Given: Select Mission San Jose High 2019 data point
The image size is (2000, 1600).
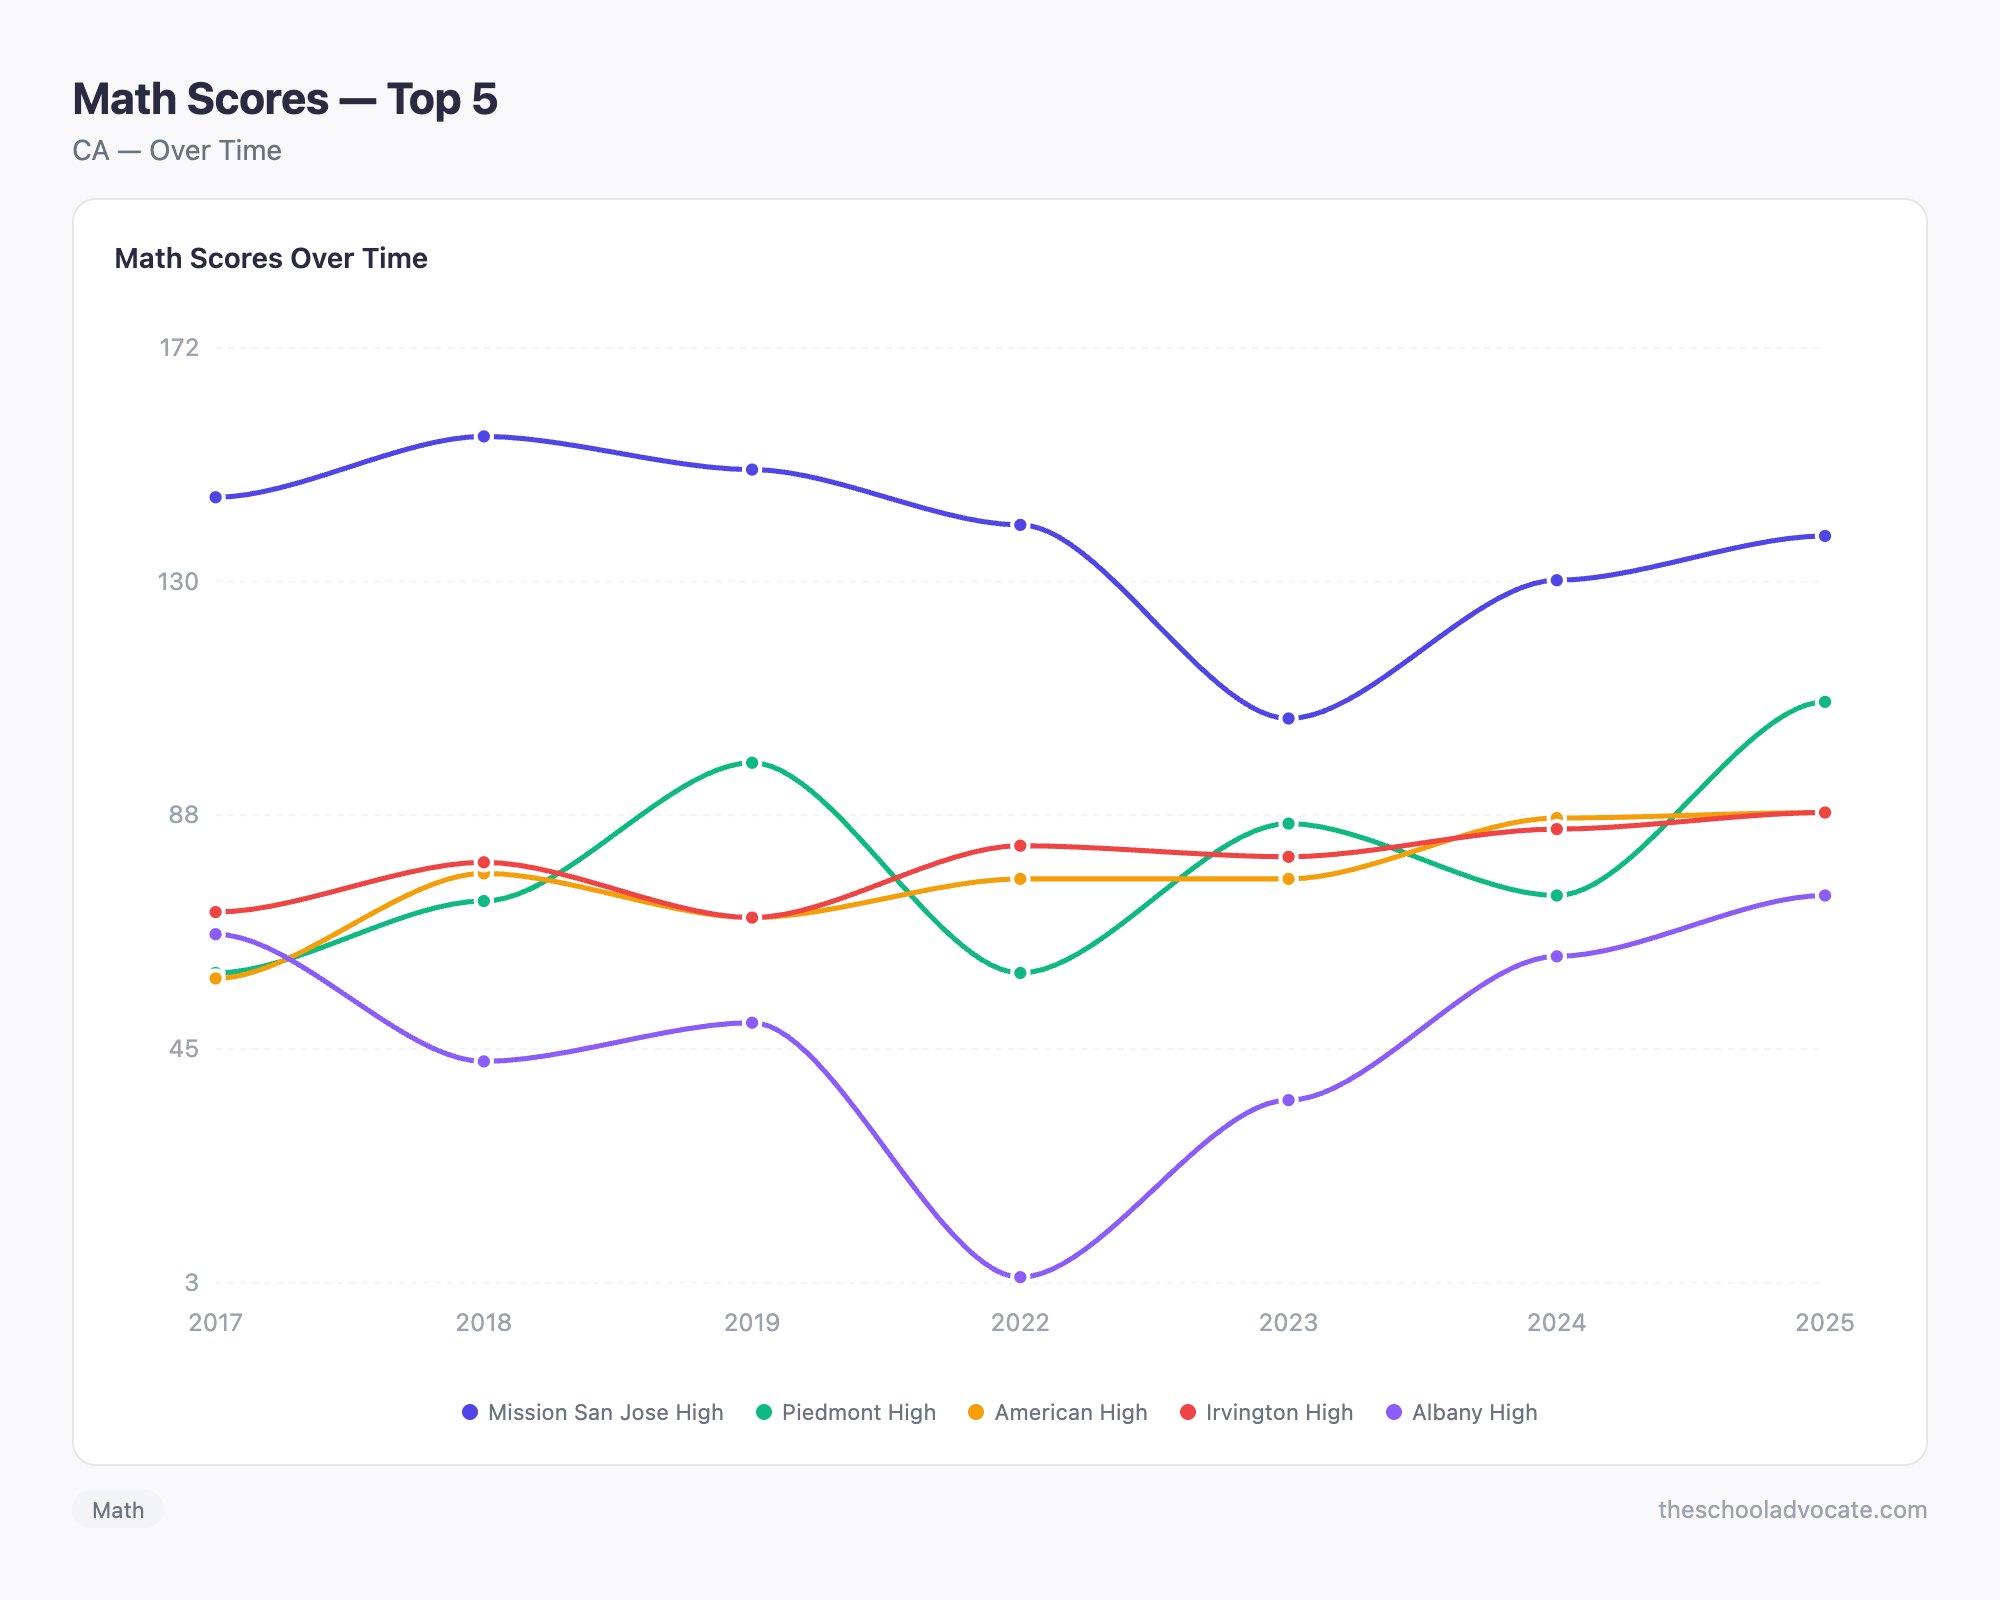Looking at the screenshot, I should (x=752, y=470).
